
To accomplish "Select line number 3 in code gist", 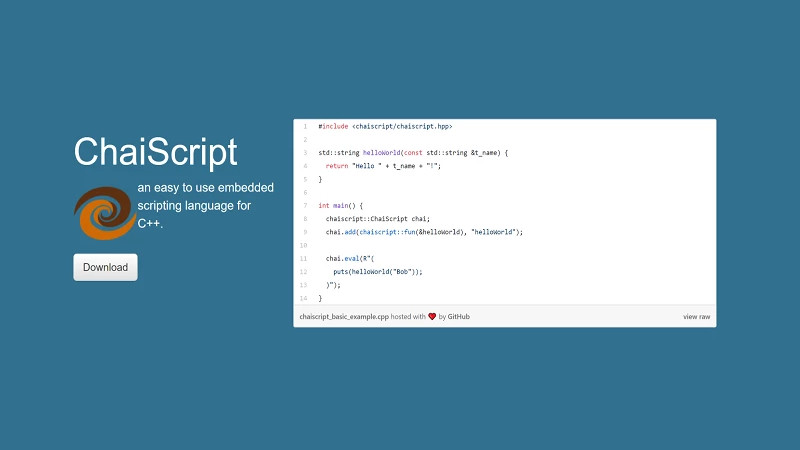I will click(x=304, y=153).
